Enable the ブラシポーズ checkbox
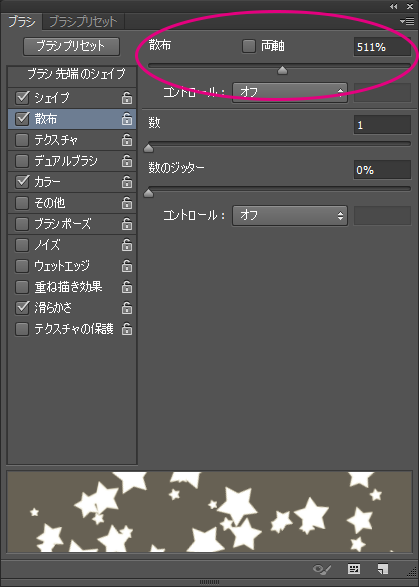Image resolution: width=419 pixels, height=587 pixels. pyautogui.click(x=22, y=224)
